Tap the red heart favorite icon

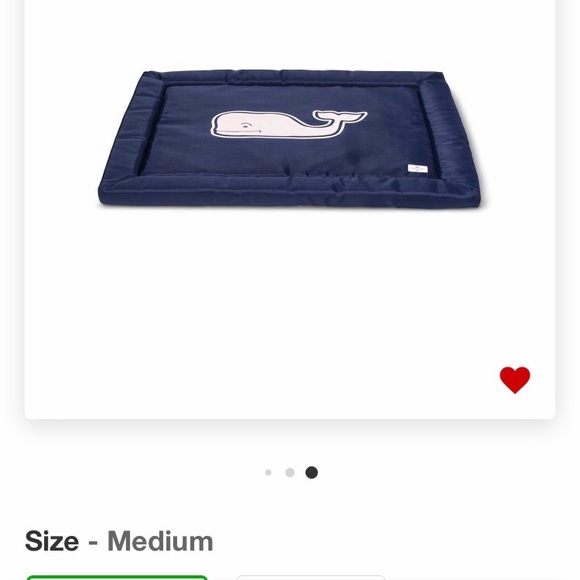point(515,380)
